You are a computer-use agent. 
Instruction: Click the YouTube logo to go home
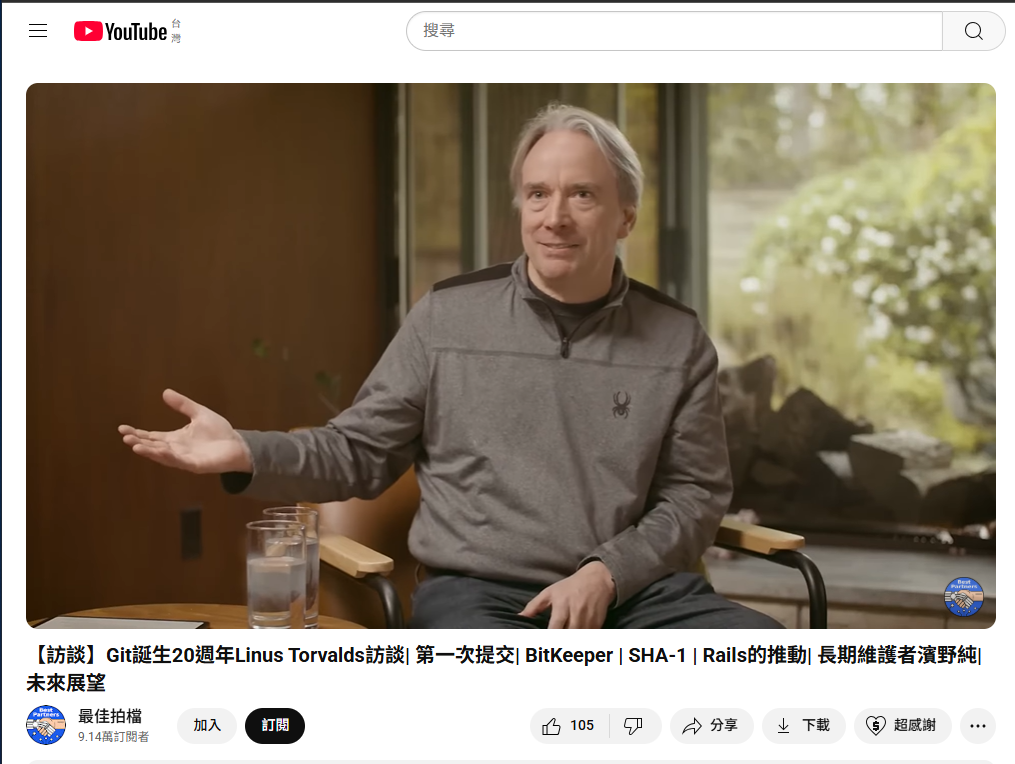[x=120, y=31]
